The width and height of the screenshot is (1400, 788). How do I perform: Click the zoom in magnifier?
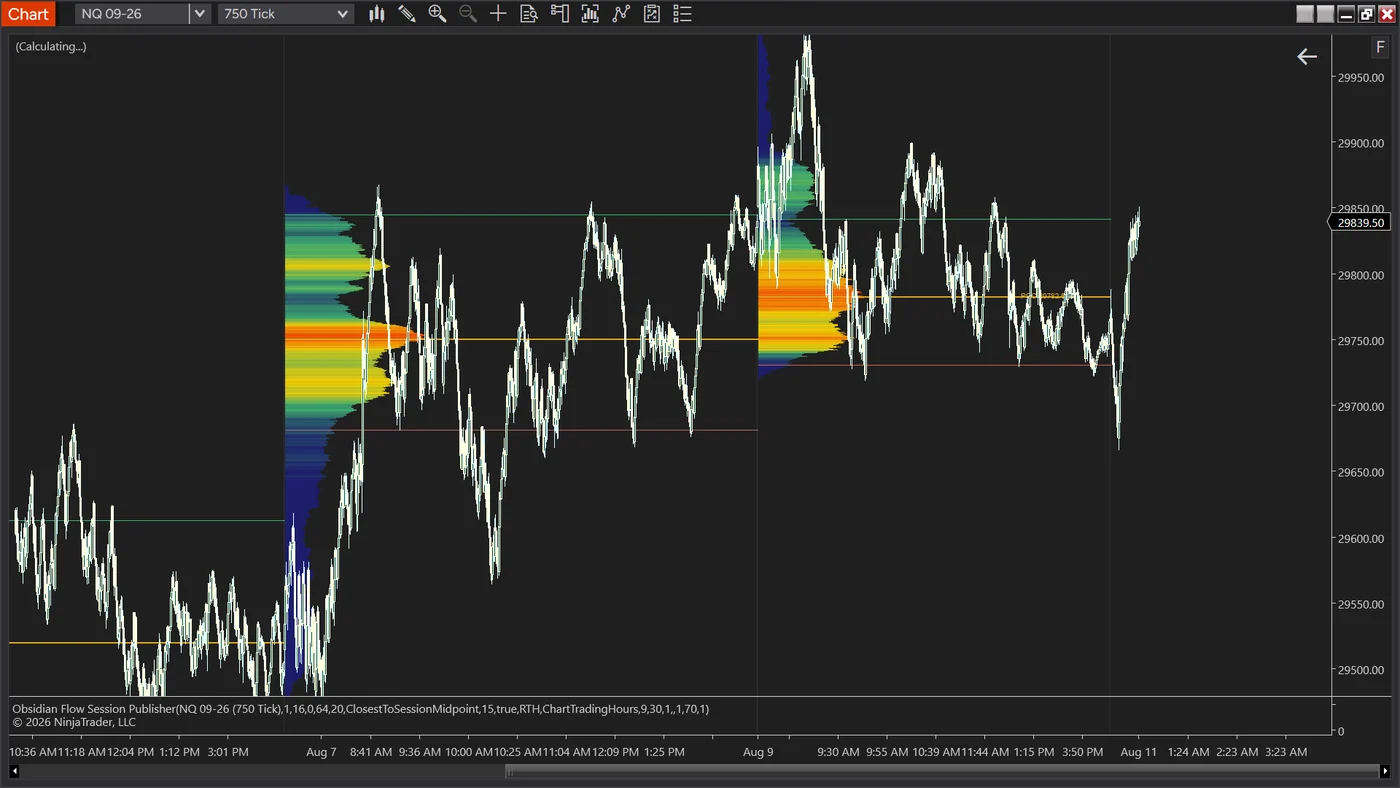click(437, 14)
